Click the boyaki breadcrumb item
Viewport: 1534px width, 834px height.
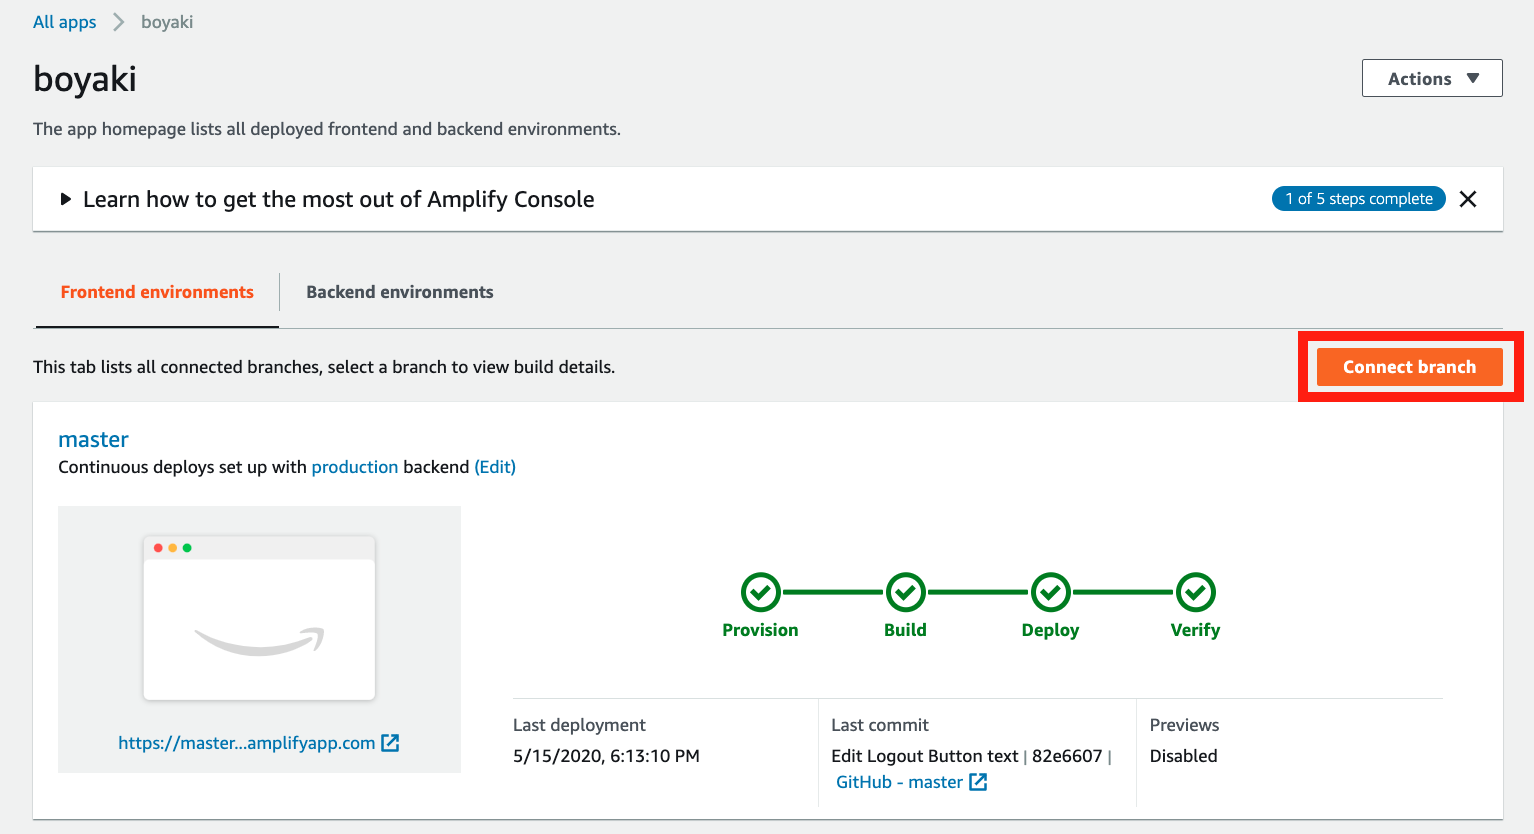click(167, 22)
